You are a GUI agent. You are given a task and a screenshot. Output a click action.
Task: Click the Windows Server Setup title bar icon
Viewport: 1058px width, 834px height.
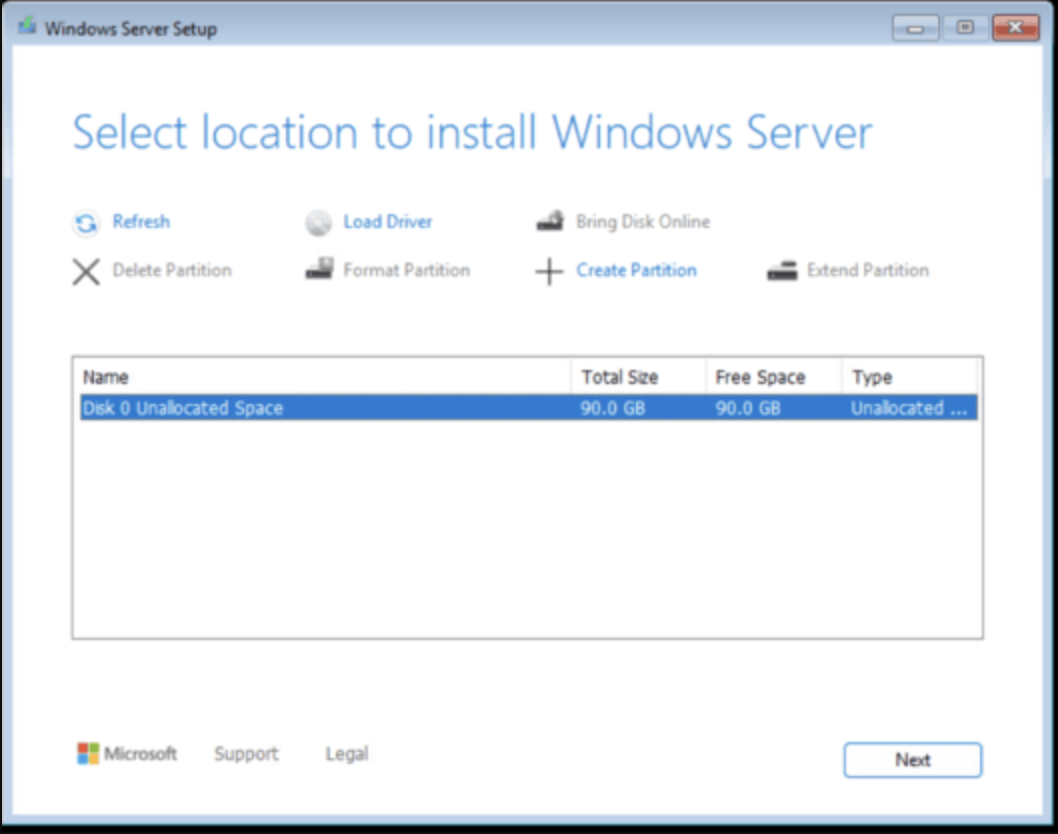[x=27, y=26]
